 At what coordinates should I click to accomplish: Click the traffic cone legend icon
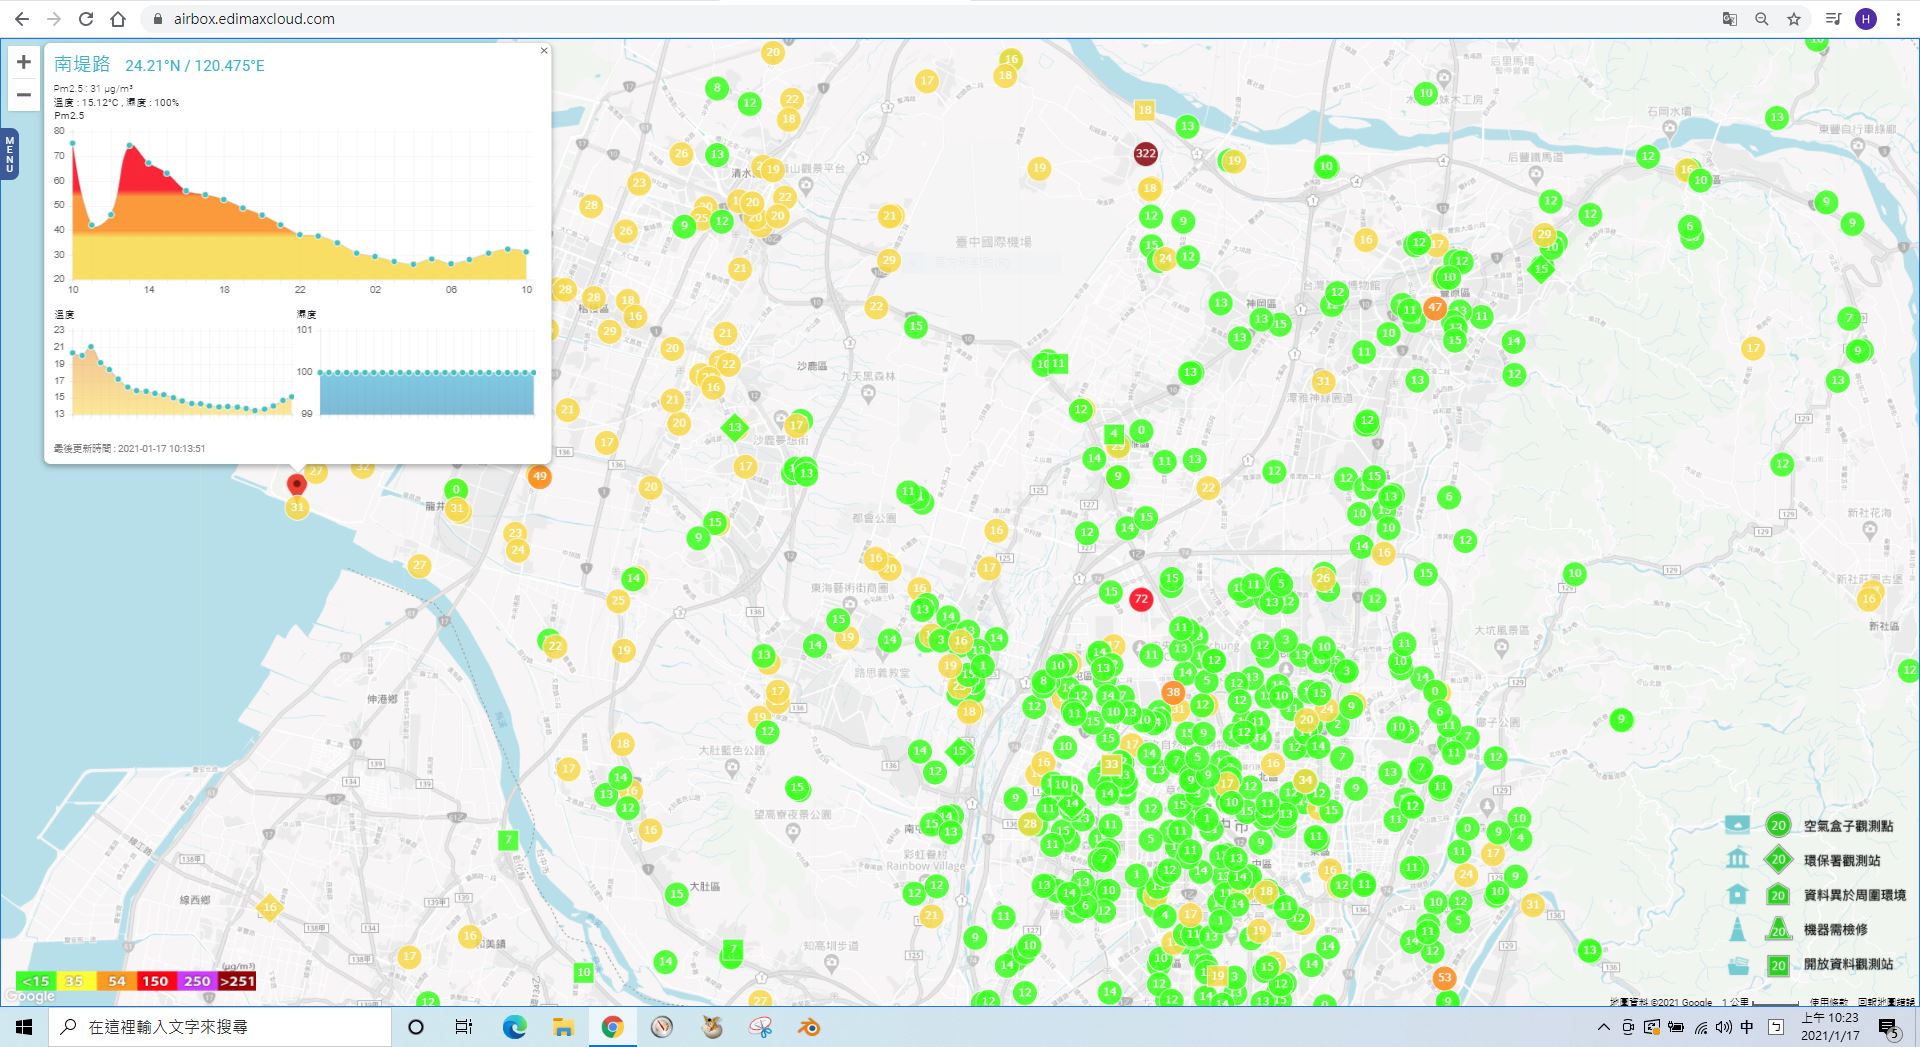[x=1738, y=929]
